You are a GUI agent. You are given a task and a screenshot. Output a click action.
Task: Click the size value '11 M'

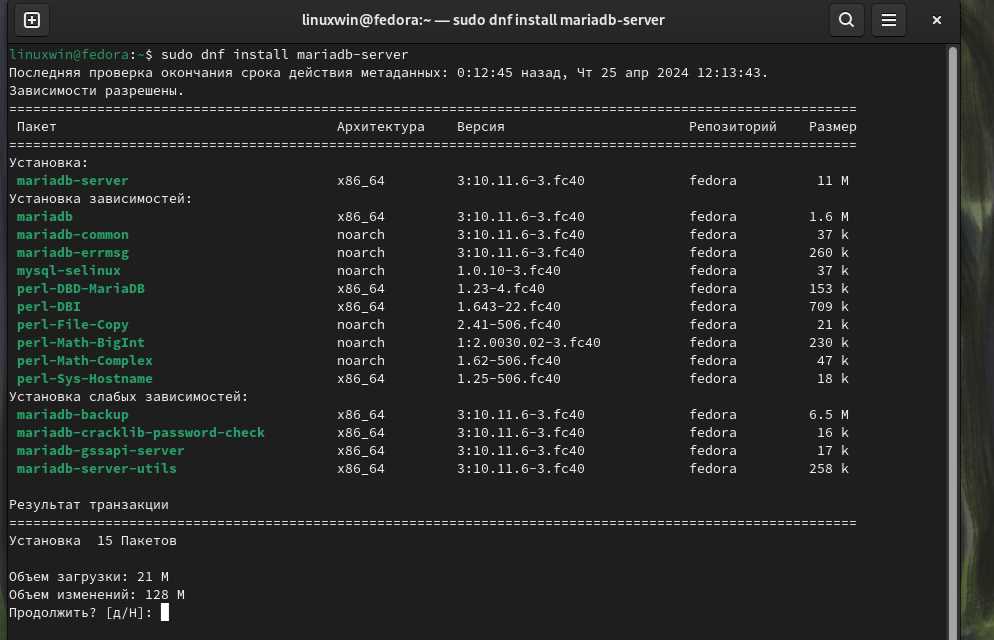point(832,181)
